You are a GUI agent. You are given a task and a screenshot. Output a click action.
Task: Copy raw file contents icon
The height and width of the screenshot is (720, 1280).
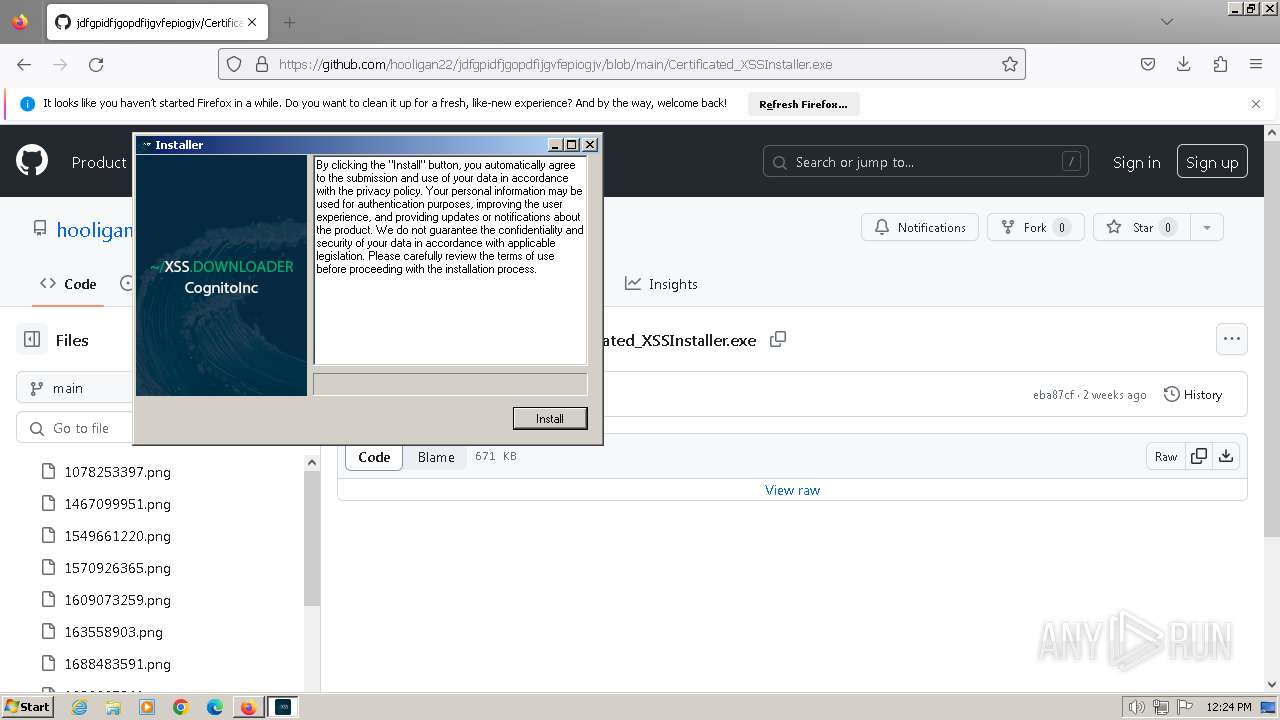pyautogui.click(x=1199, y=456)
